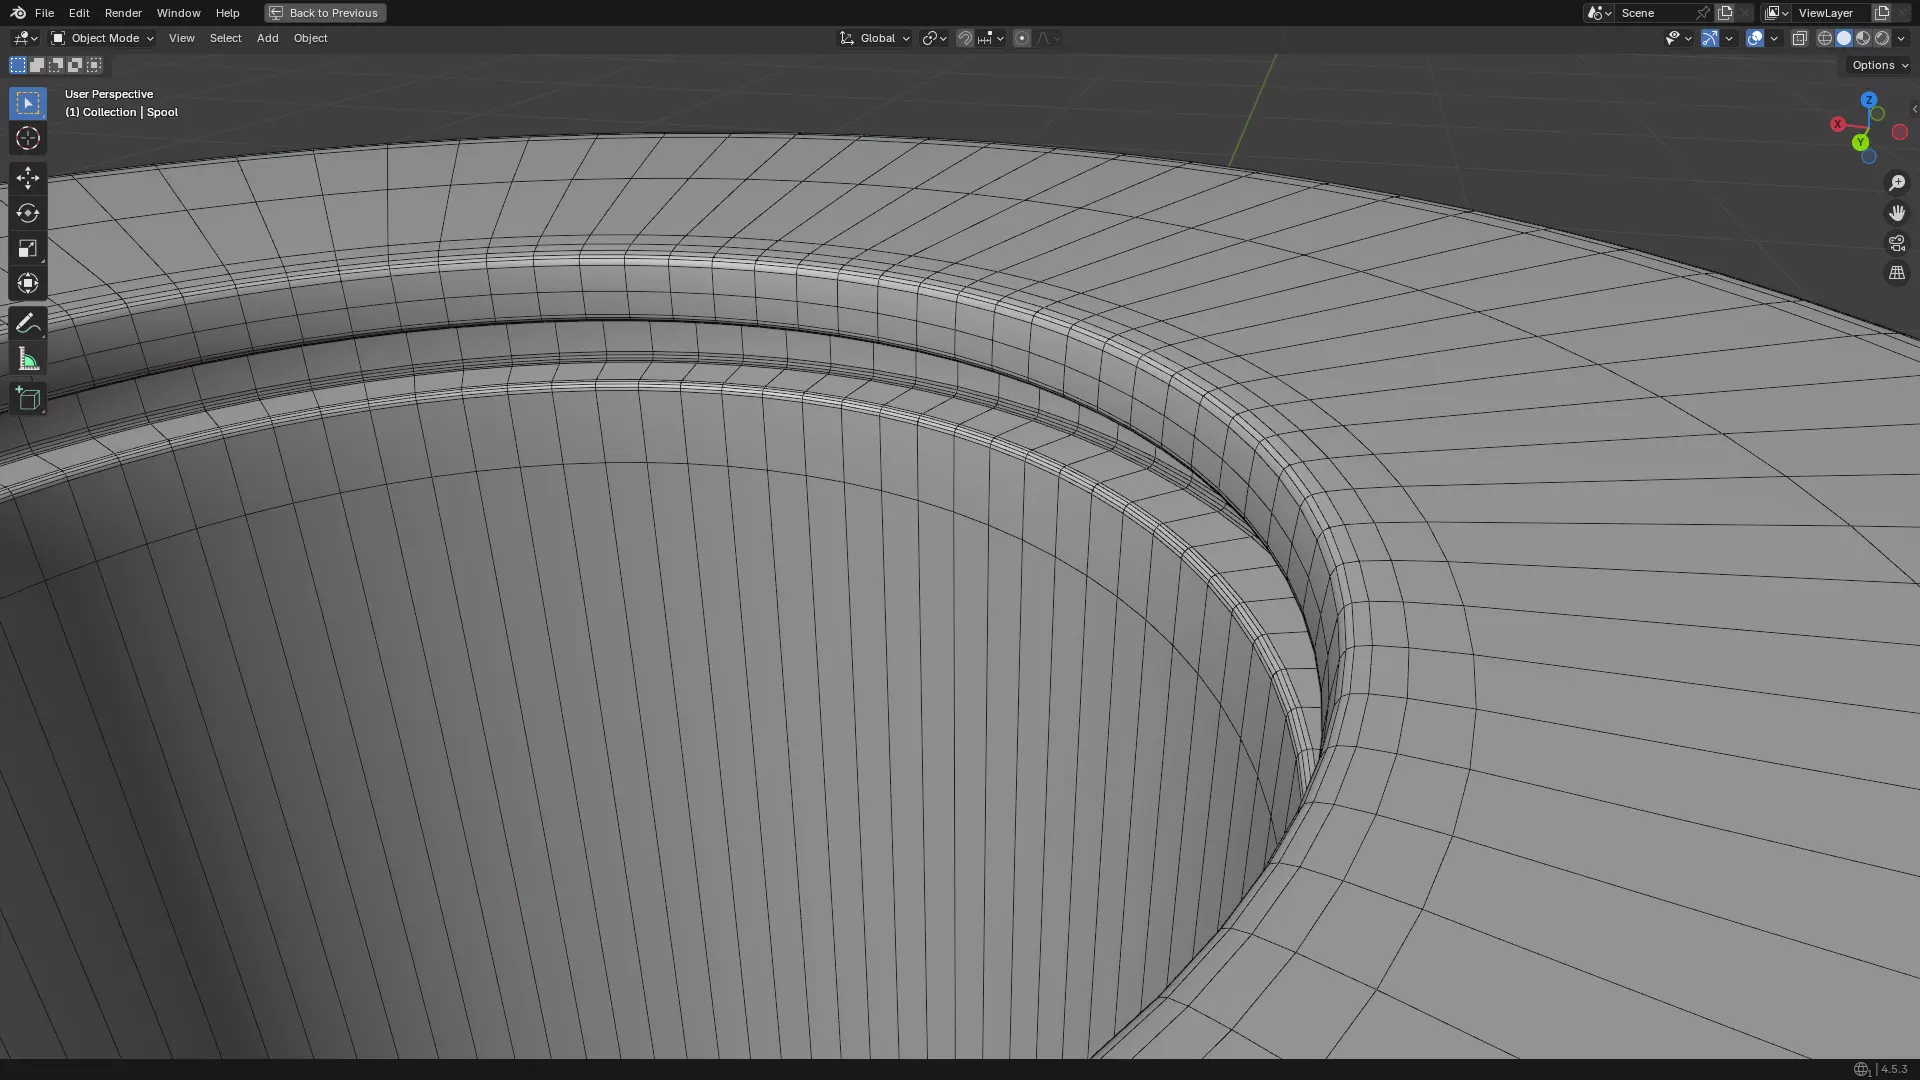1920x1080 pixels.
Task: Set selection mode to new selection
Action: [18, 65]
